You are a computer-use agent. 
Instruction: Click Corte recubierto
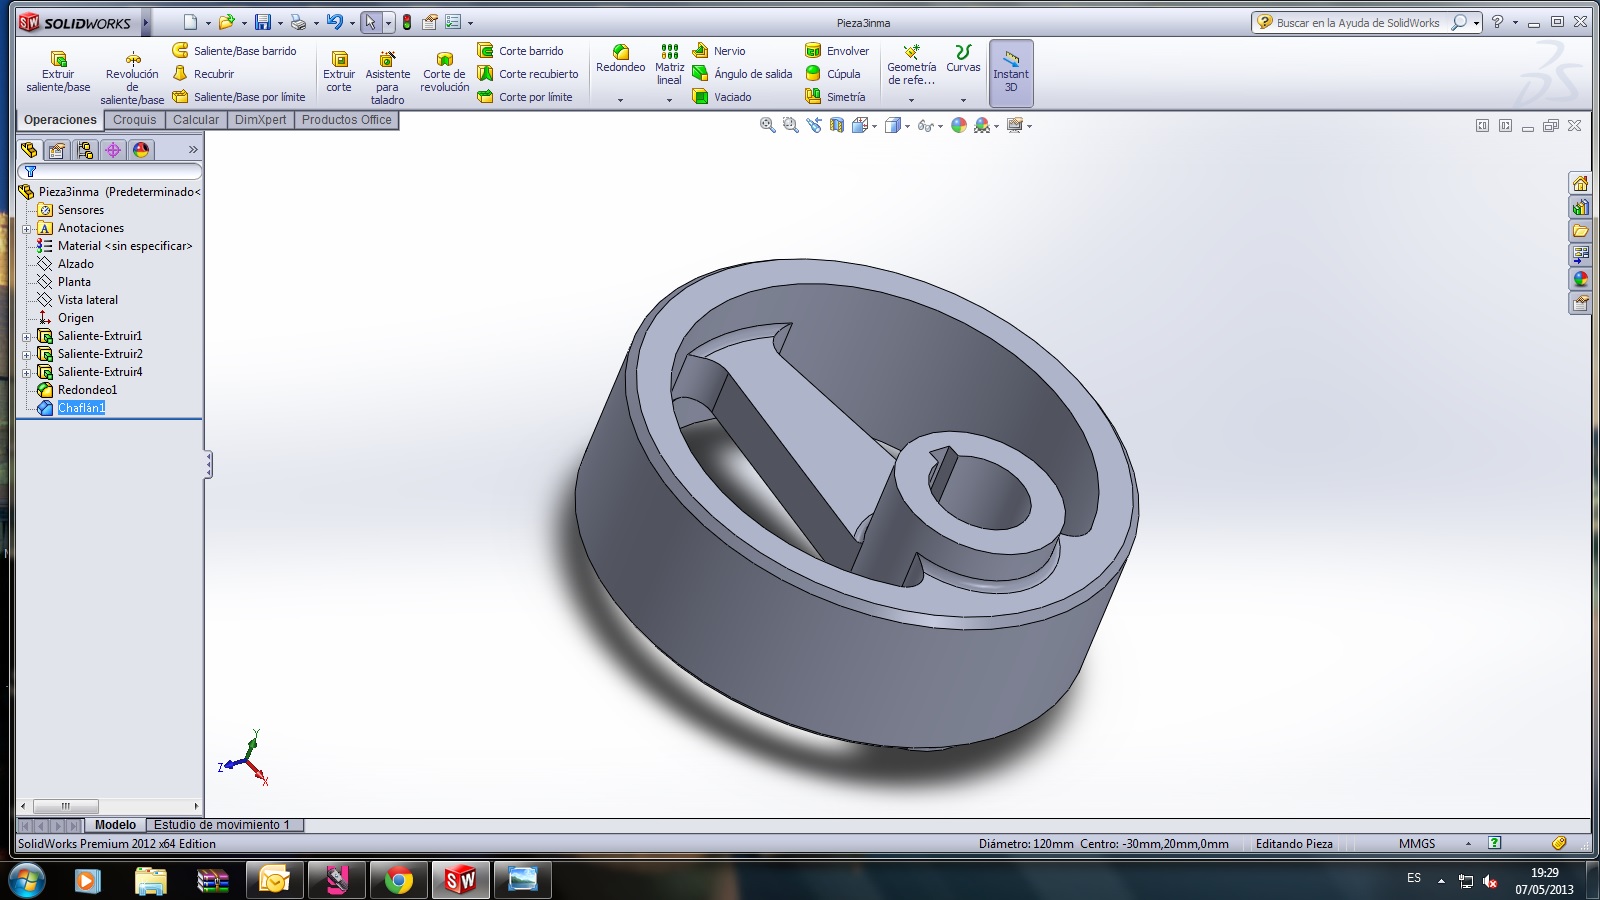tap(528, 74)
